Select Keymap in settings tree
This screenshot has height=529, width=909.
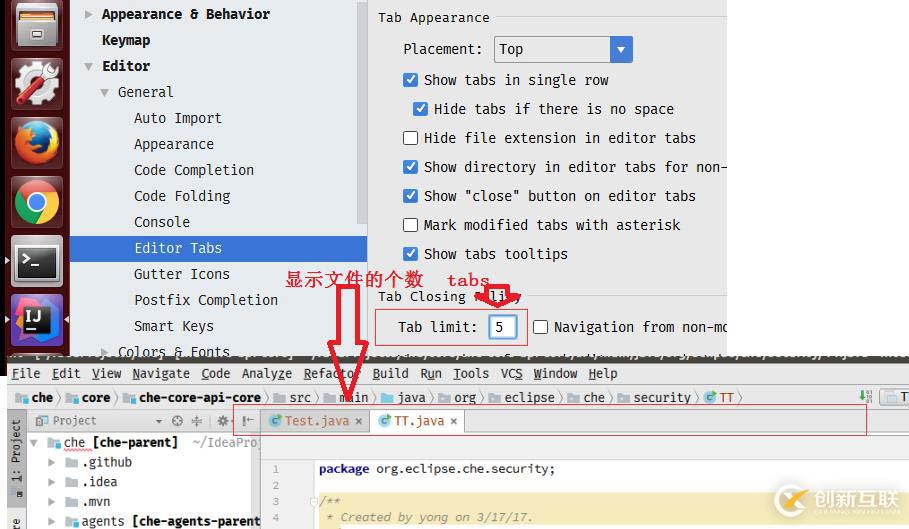126,41
